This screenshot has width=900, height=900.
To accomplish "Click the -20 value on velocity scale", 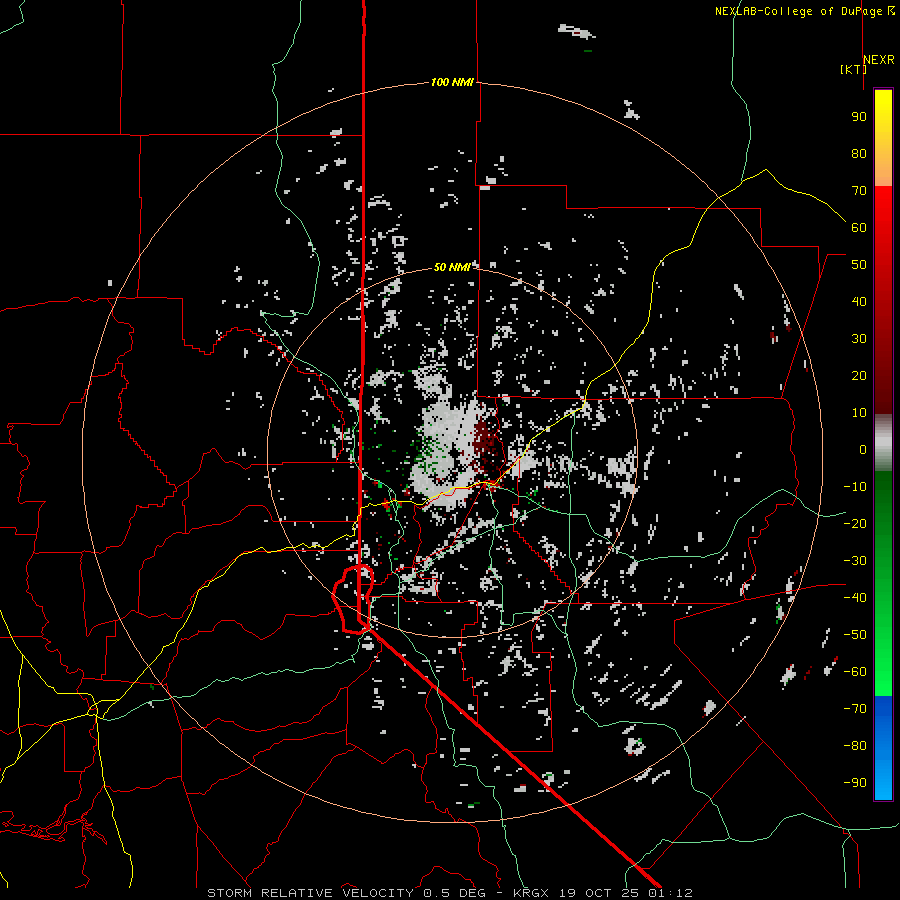I will click(855, 524).
